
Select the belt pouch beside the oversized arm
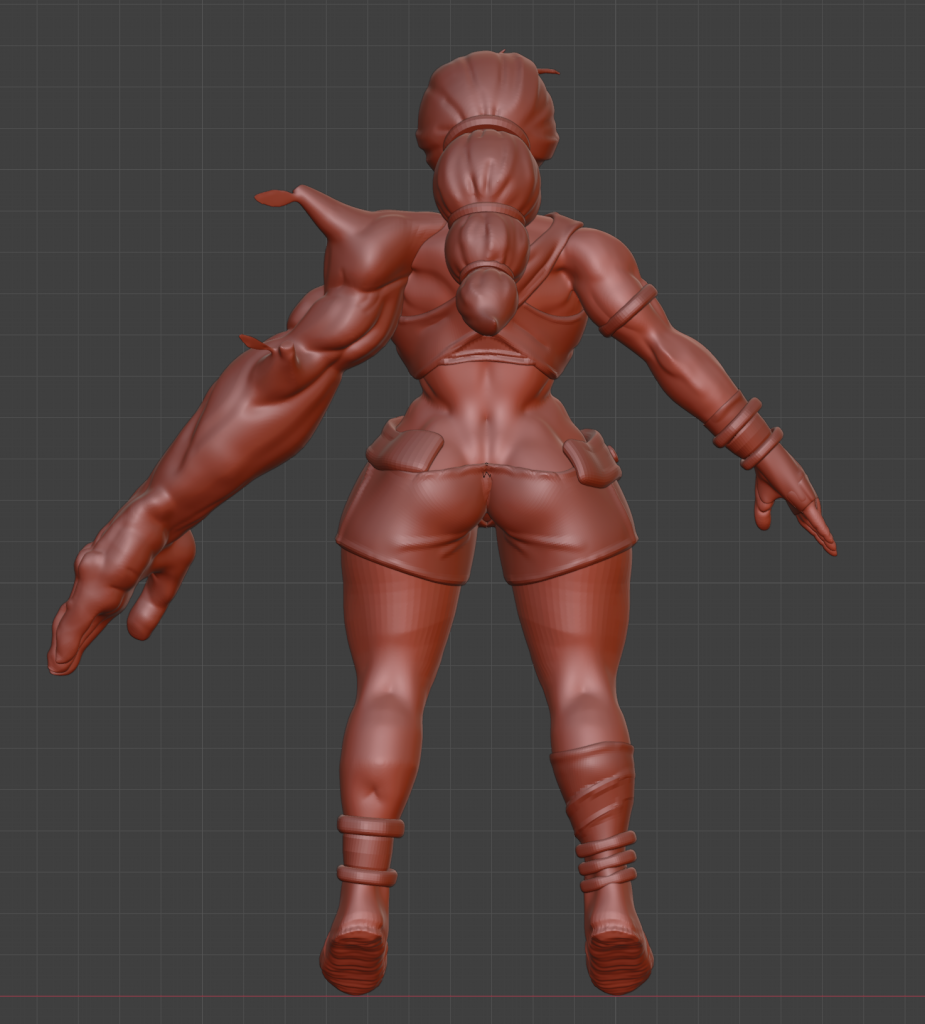pos(405,449)
